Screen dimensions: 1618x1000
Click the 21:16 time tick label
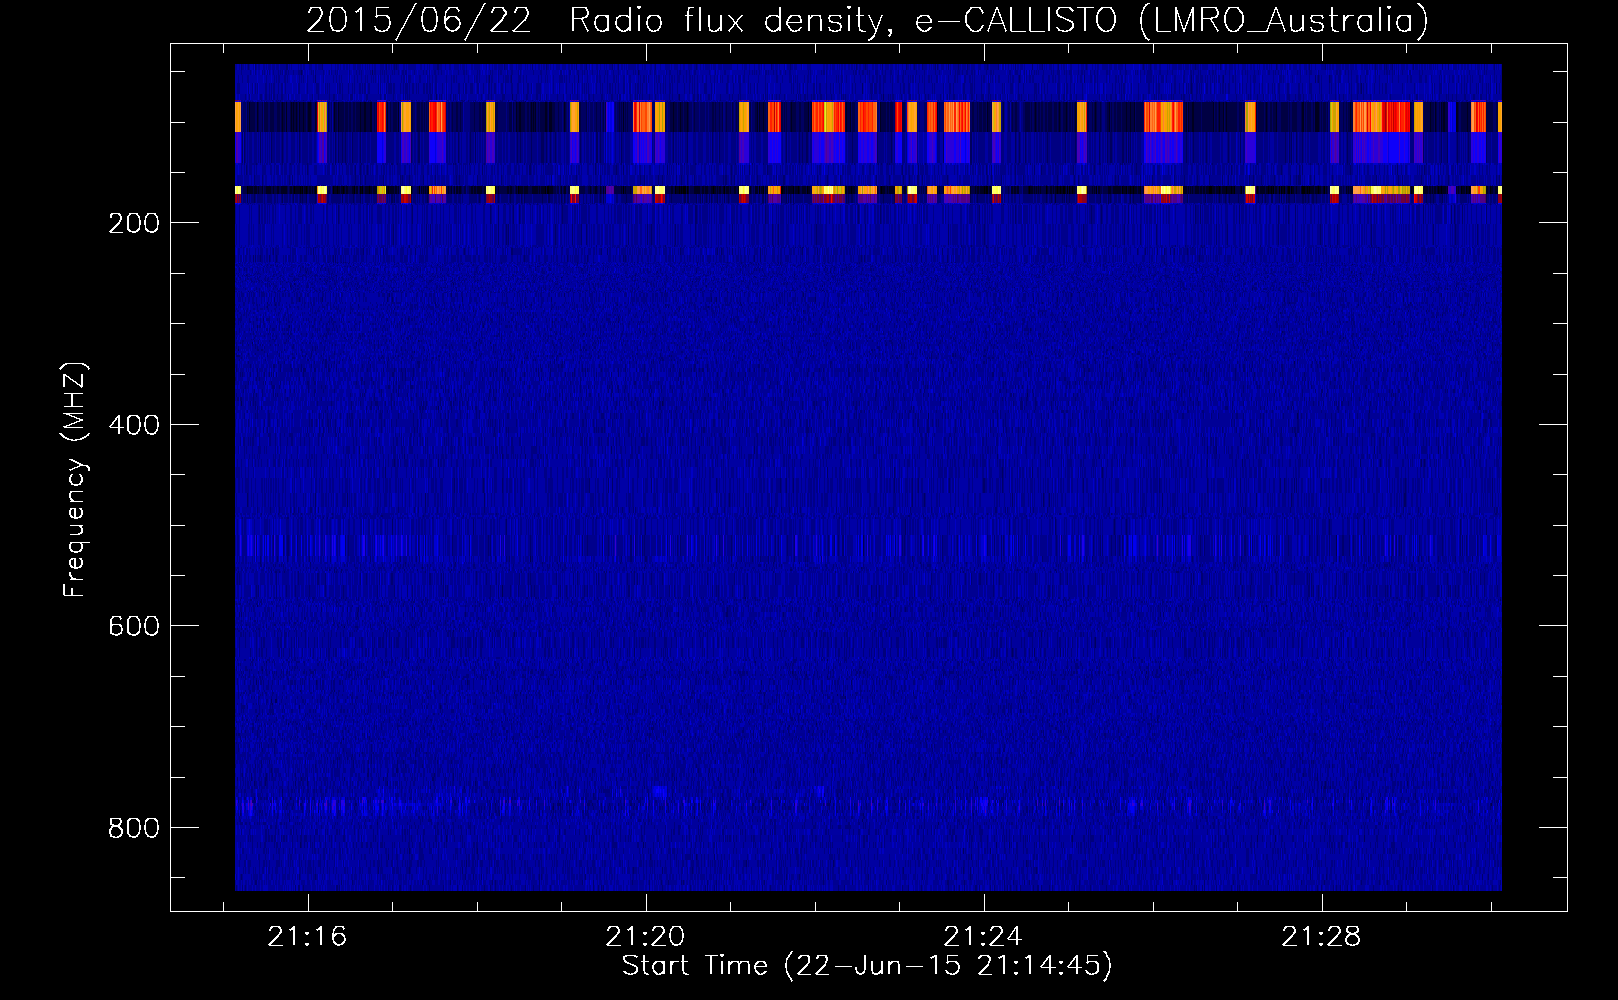coord(307,936)
